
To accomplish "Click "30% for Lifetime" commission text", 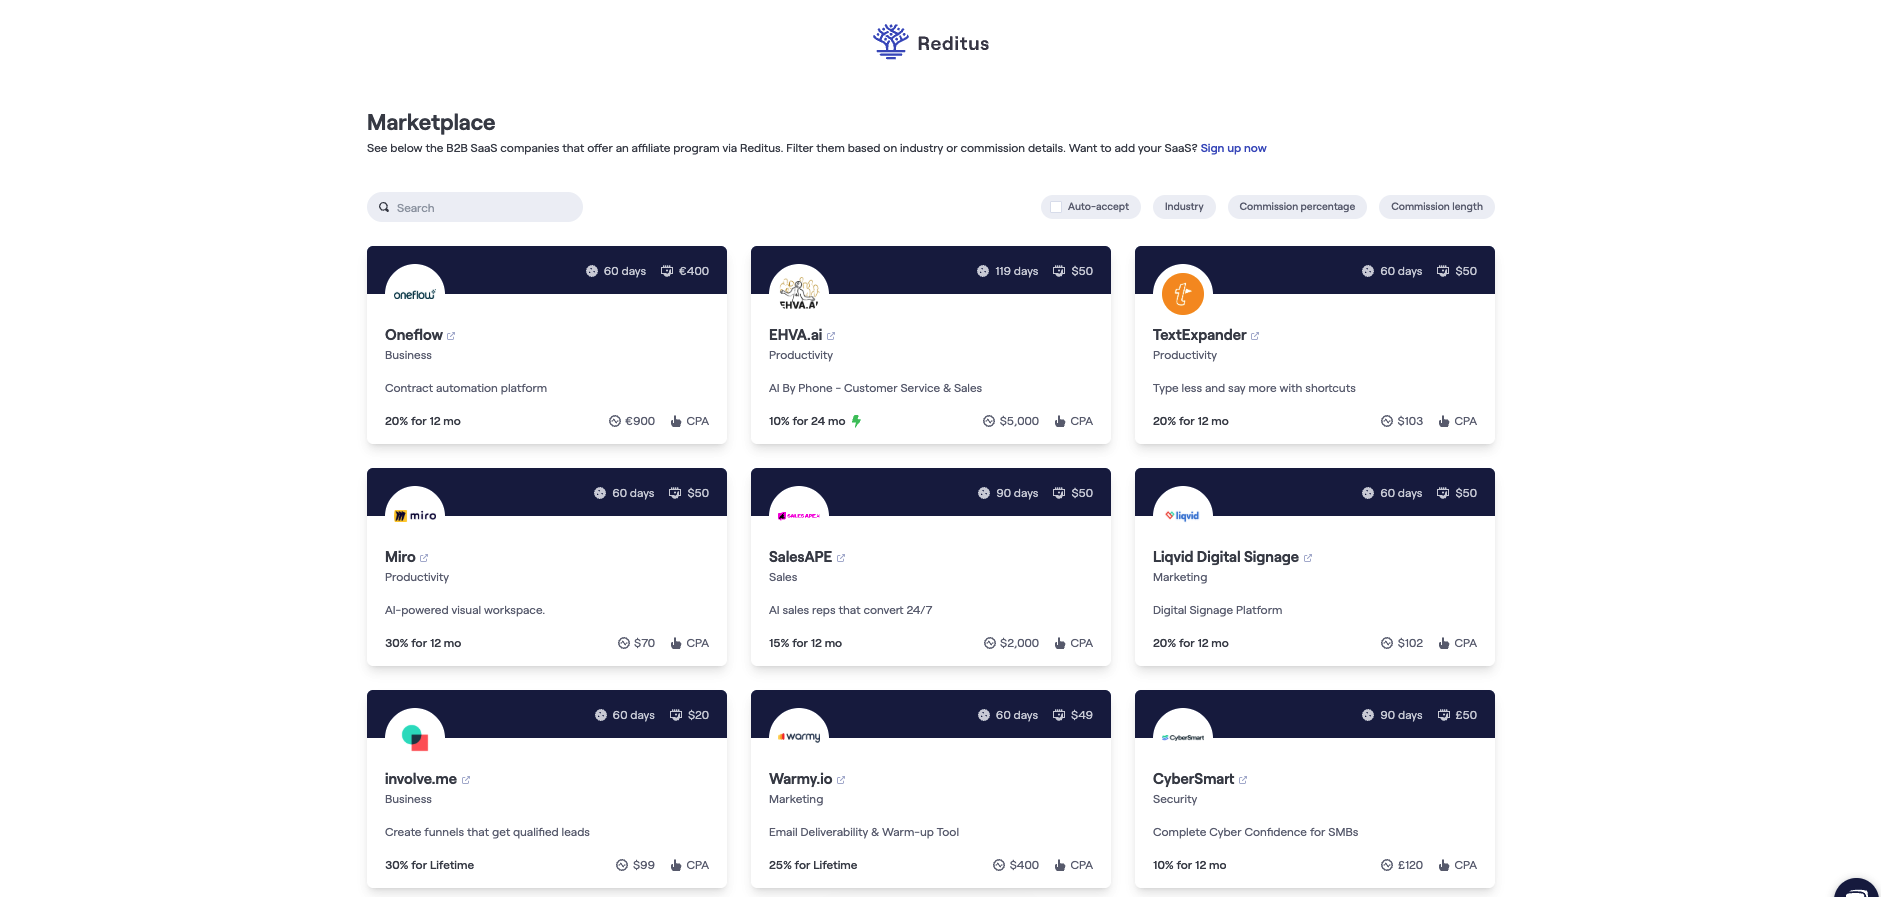I will (x=429, y=865).
